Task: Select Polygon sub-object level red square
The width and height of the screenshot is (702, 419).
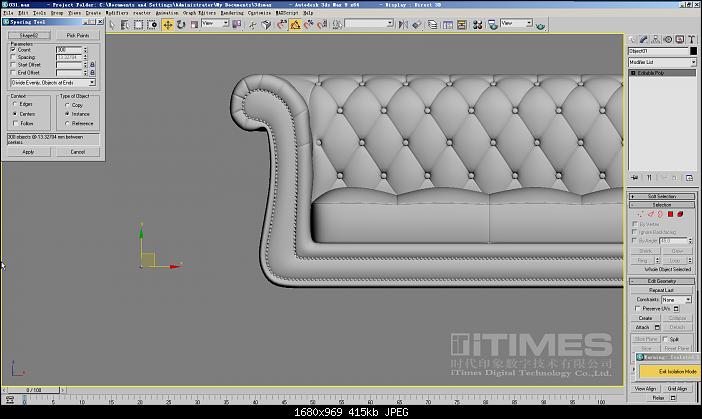Action: [x=670, y=214]
